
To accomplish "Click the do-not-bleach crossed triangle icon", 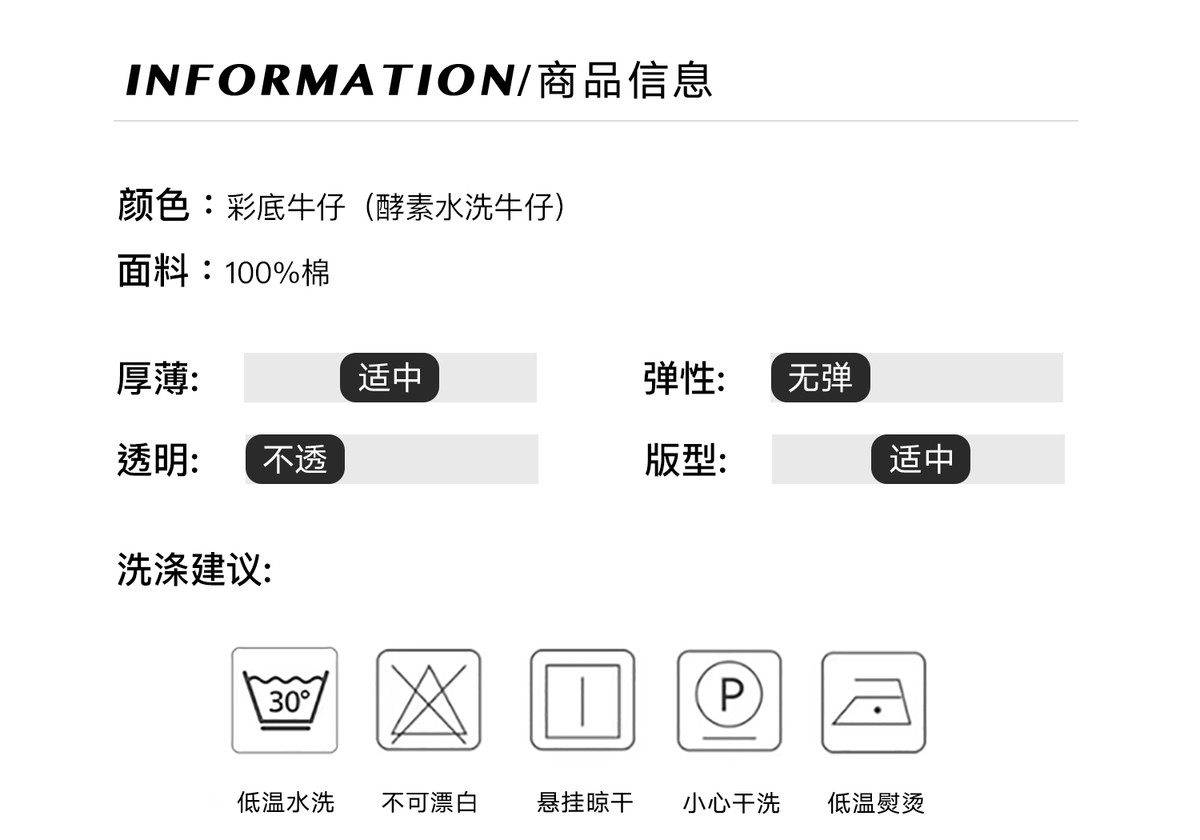I will click(x=429, y=700).
